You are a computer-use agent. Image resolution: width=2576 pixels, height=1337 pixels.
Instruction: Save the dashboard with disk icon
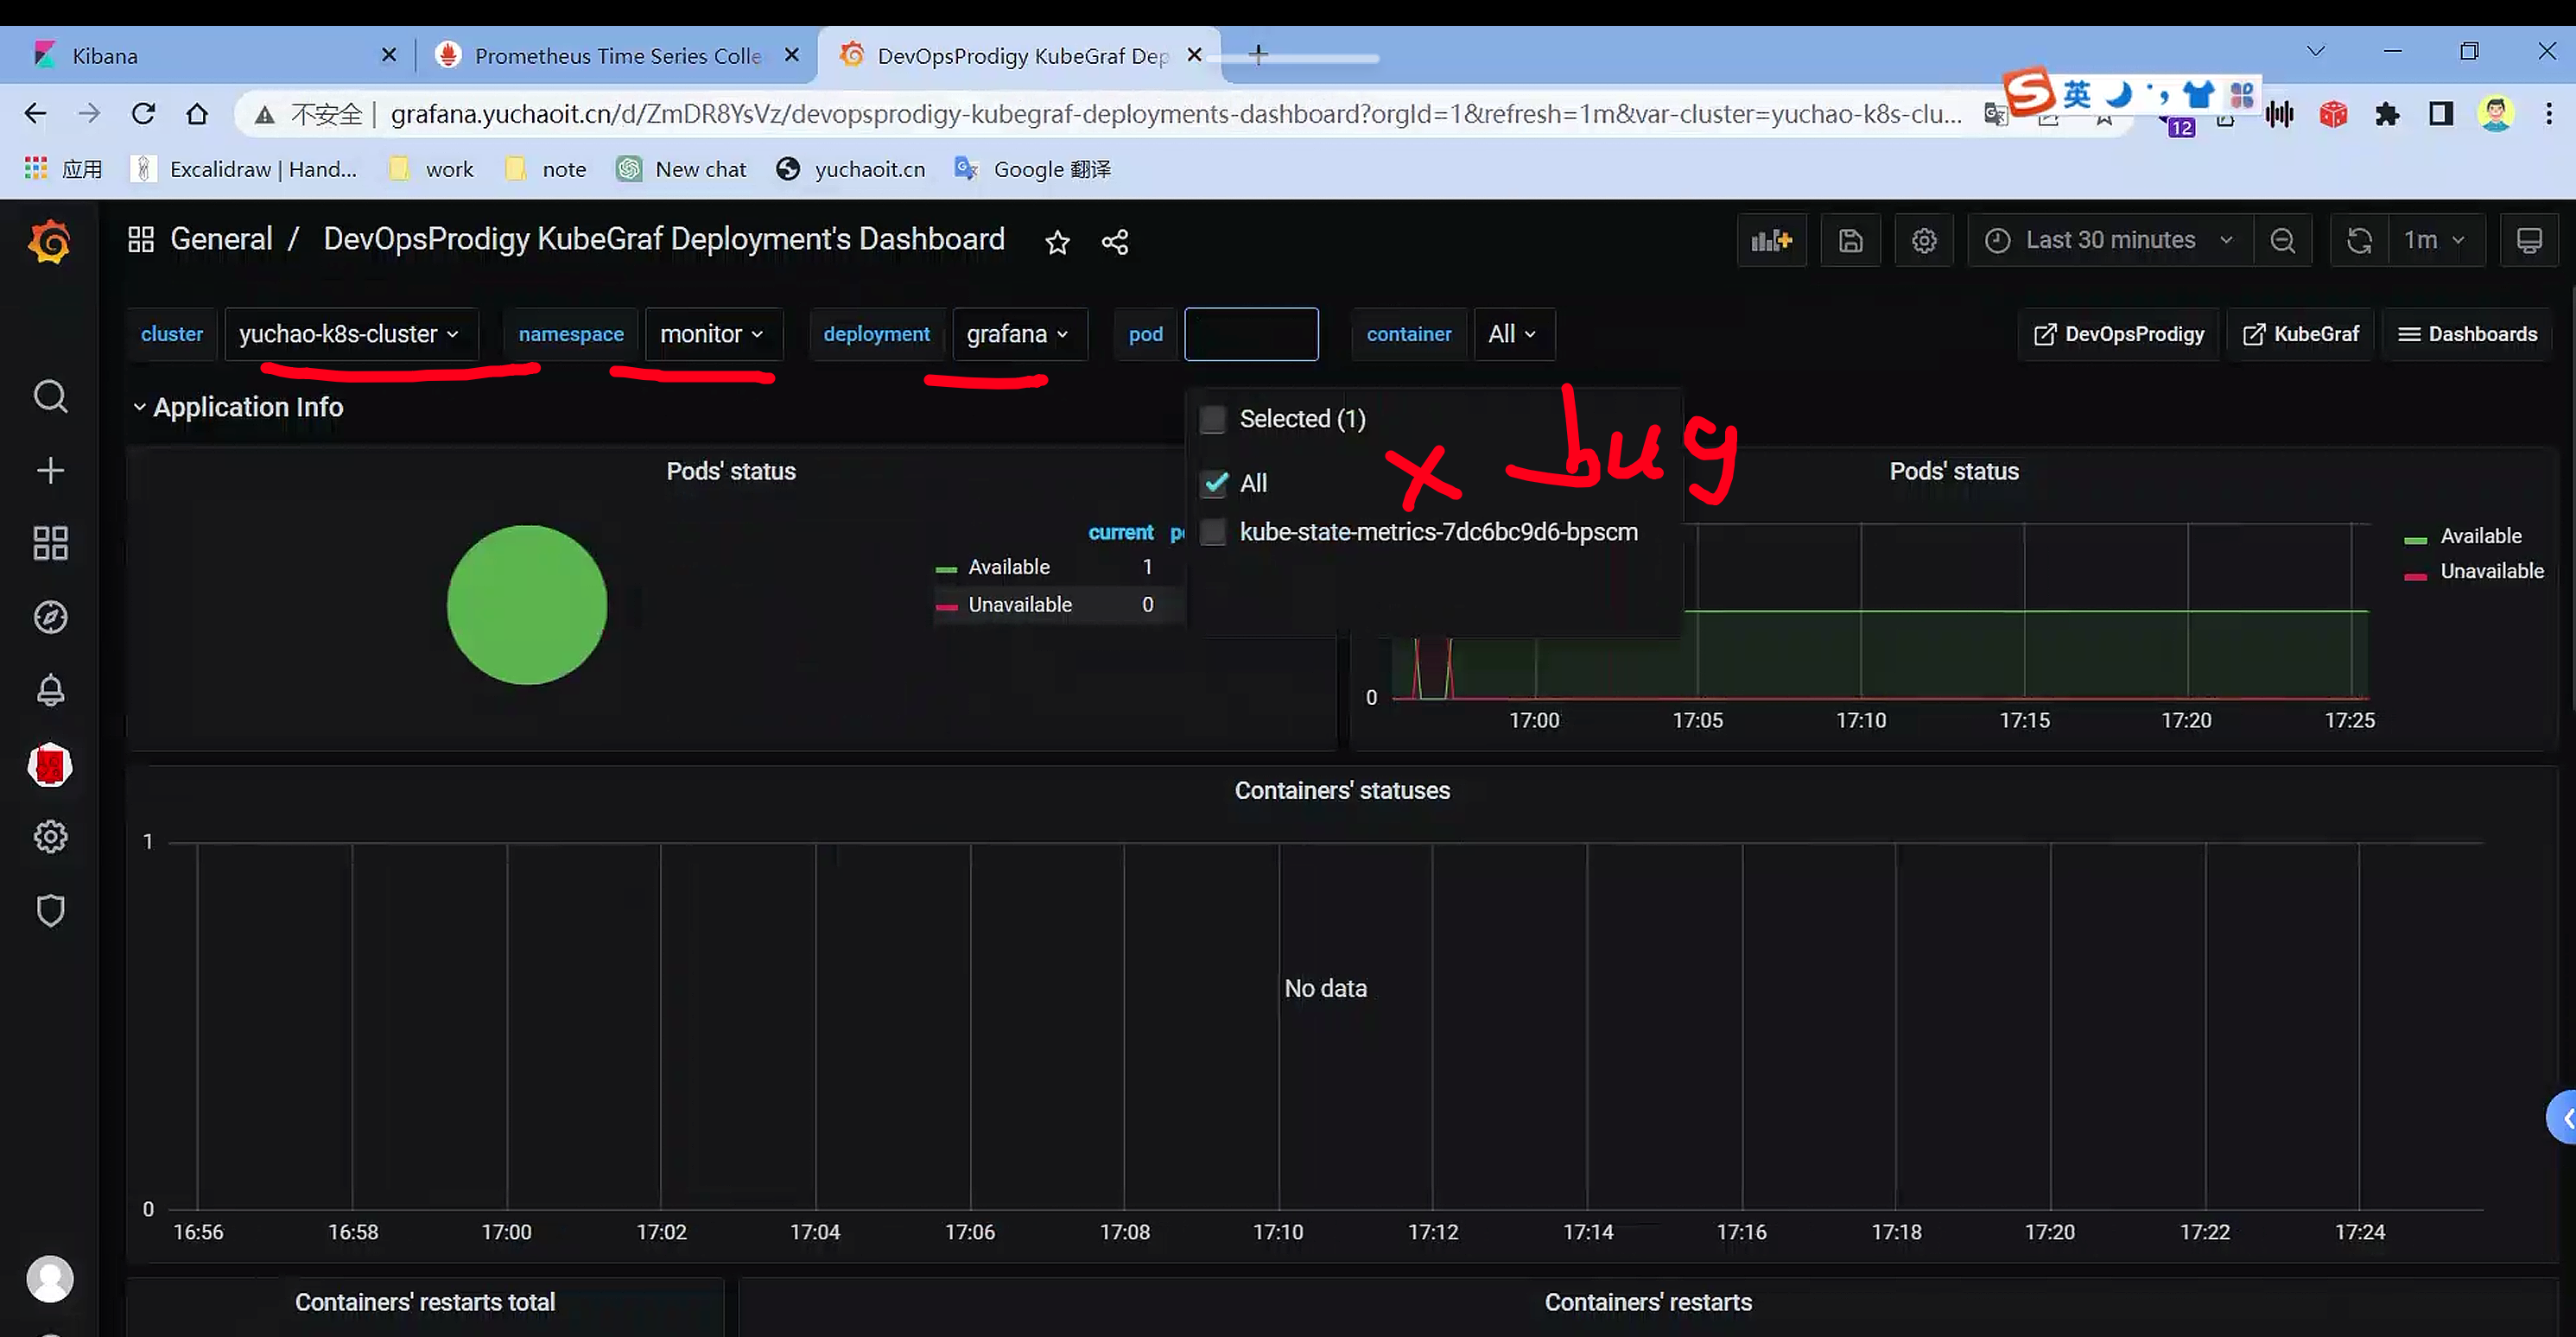(1850, 241)
